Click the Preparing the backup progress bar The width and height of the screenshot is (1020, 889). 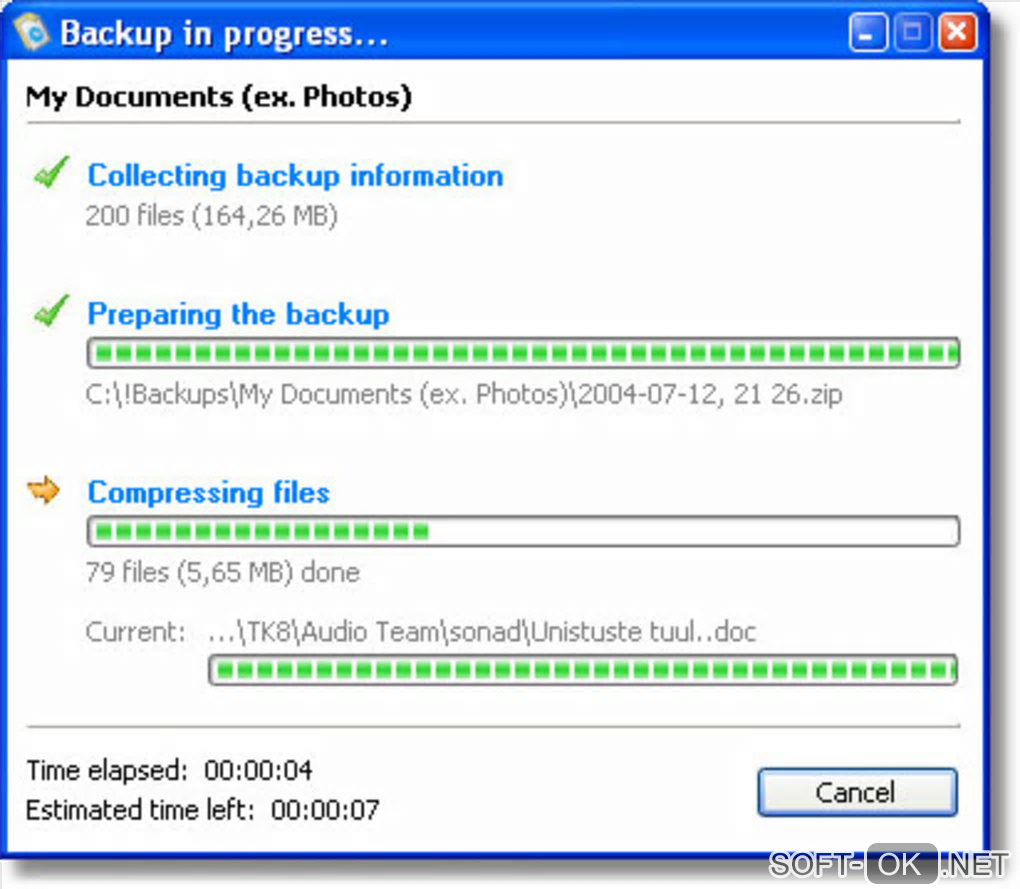(x=523, y=353)
